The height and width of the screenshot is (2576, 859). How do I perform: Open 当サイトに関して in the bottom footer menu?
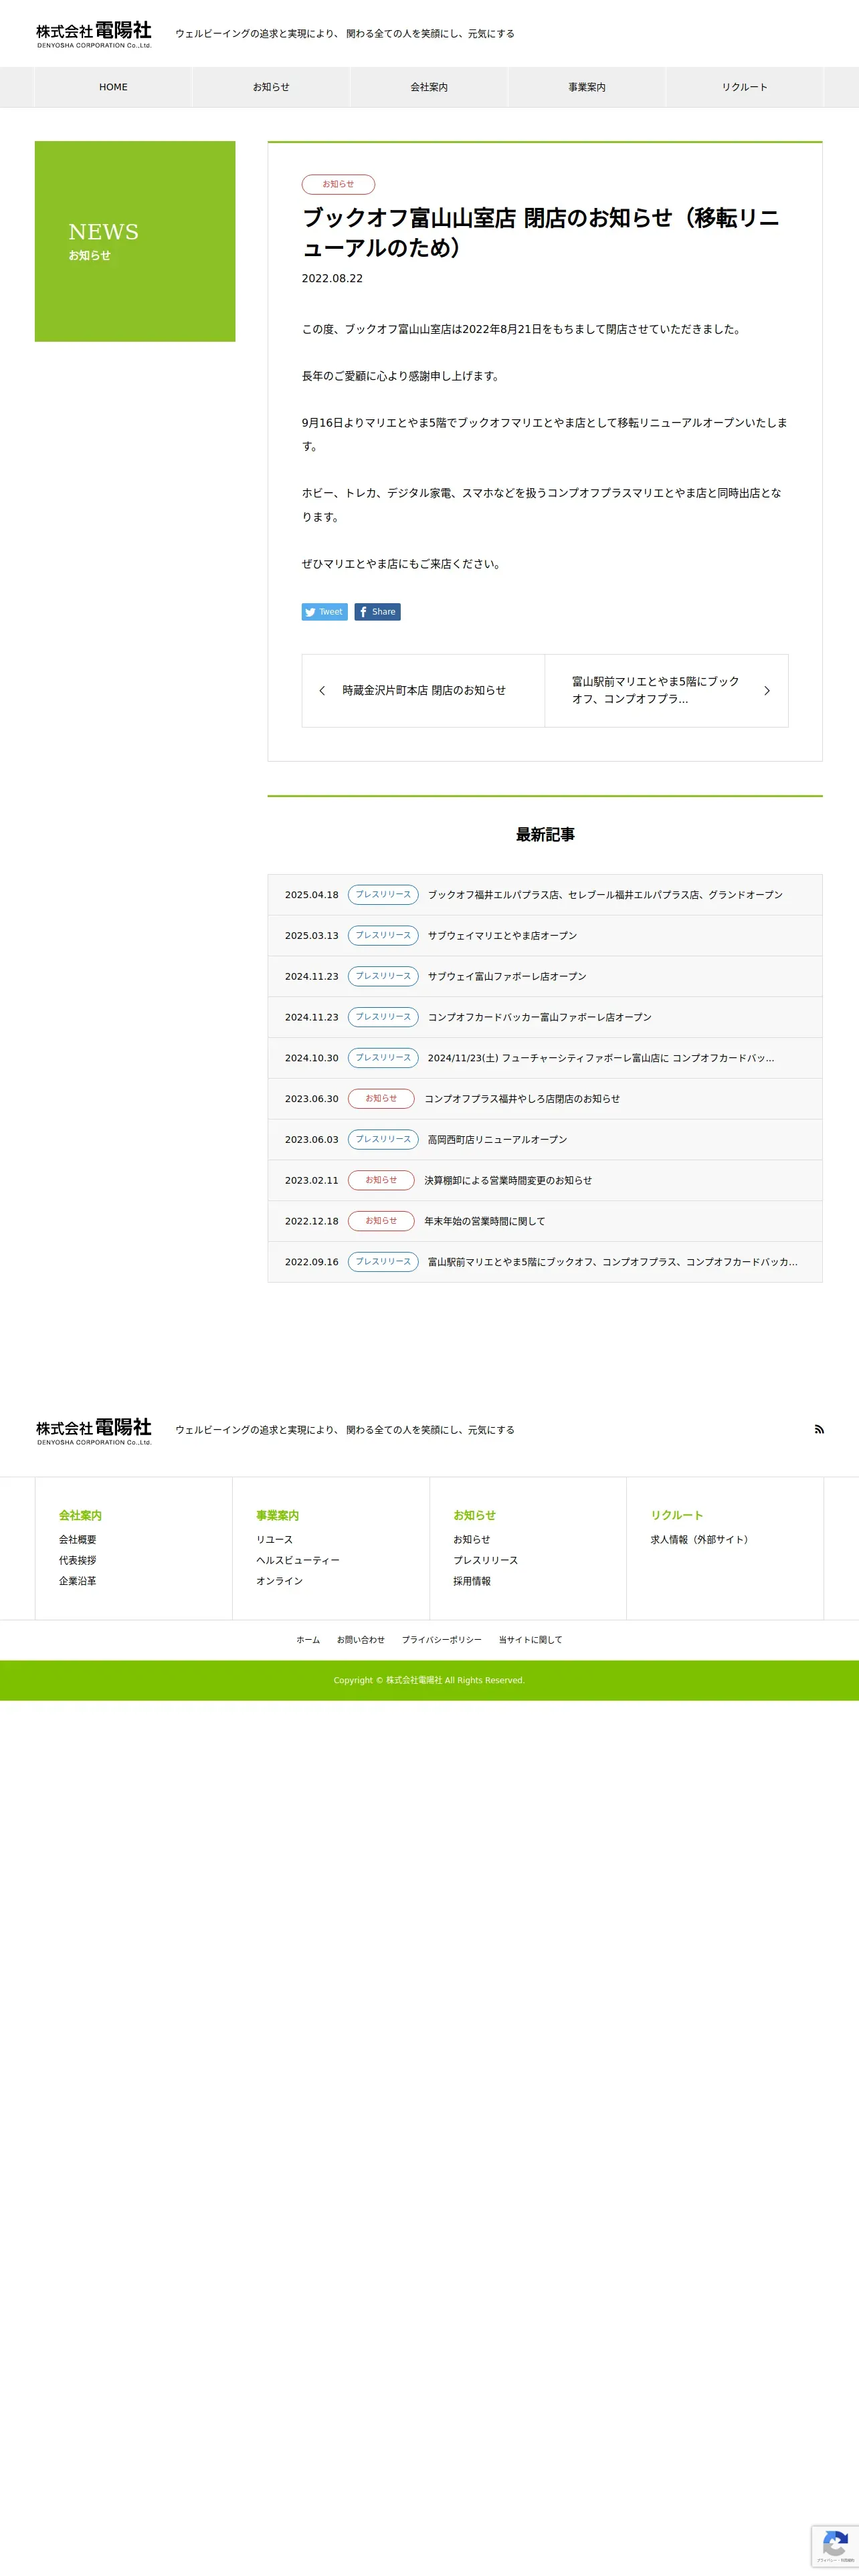point(530,1640)
